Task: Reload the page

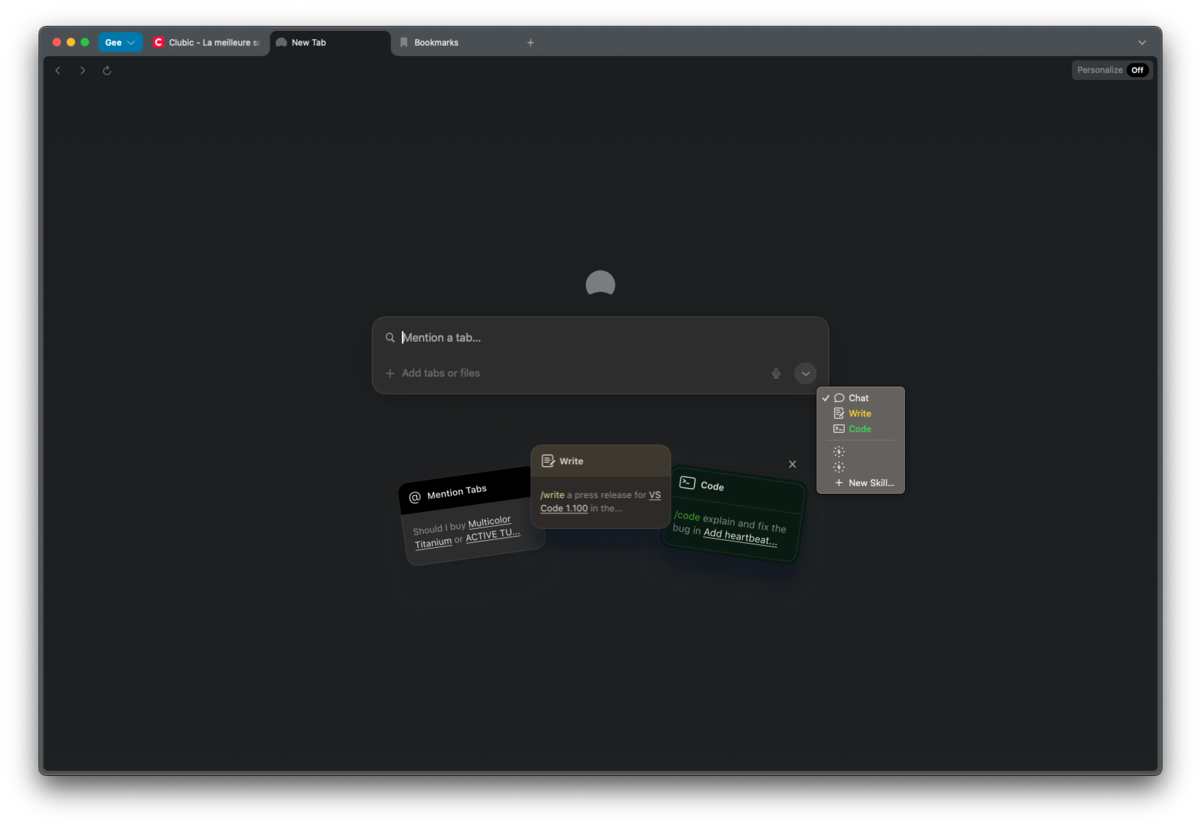Action: click(x=107, y=71)
